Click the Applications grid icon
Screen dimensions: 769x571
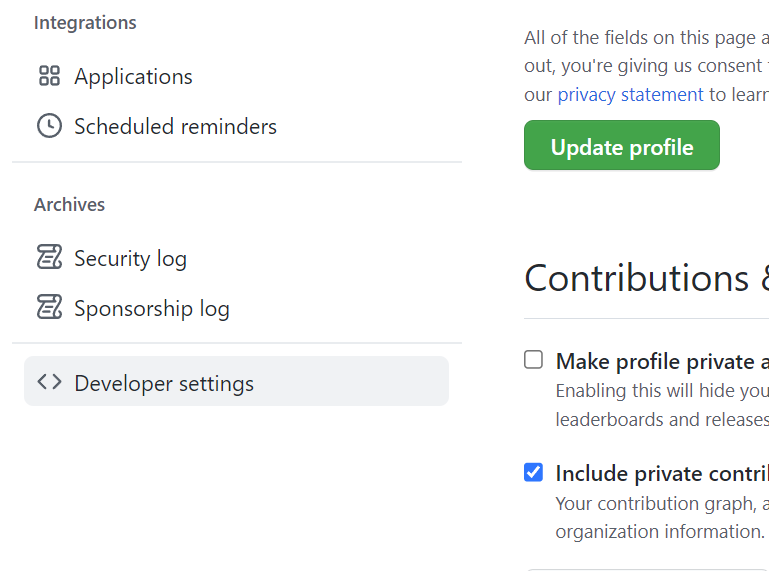tap(49, 76)
